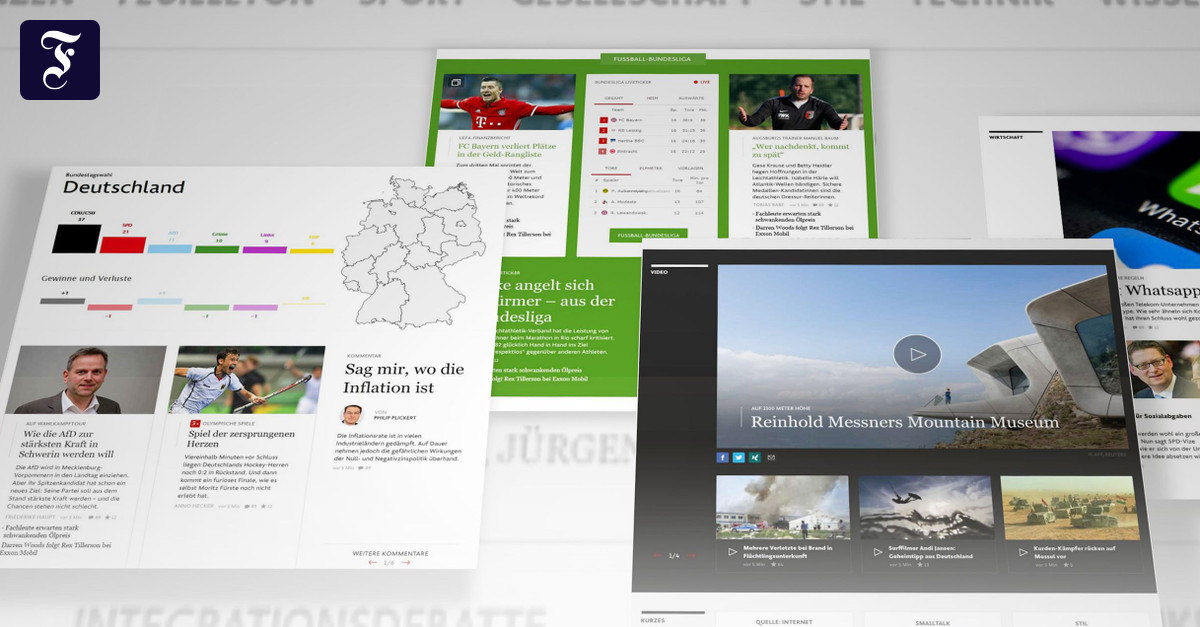The image size is (1200, 627).
Task: Share the video via Twitter
Action: 740,457
